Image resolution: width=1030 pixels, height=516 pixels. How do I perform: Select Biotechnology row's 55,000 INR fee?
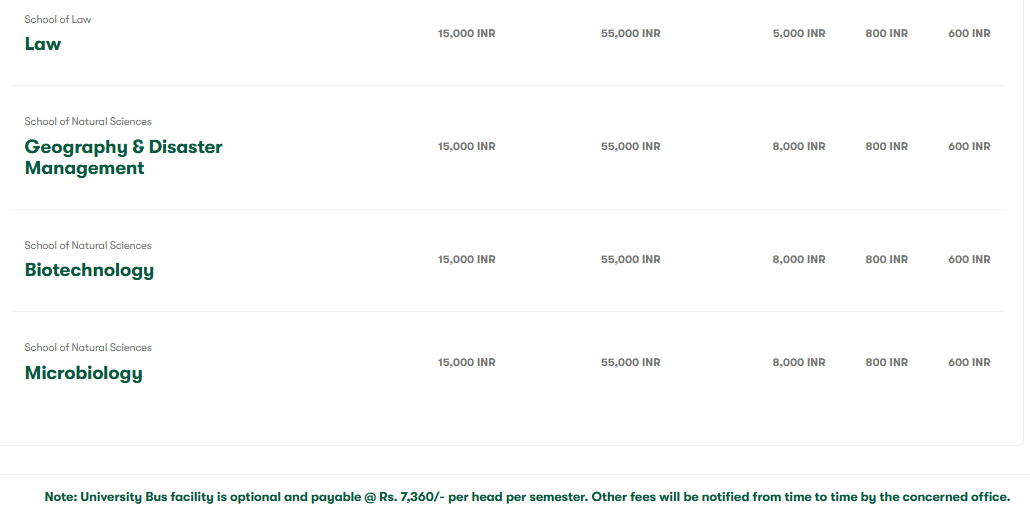pos(630,259)
